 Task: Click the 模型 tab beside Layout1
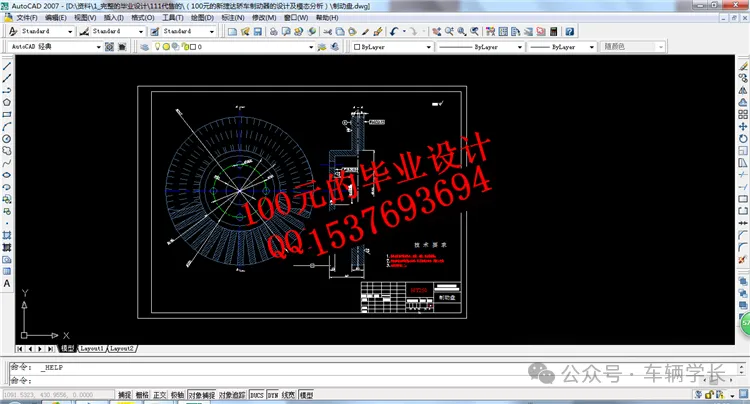point(67,349)
